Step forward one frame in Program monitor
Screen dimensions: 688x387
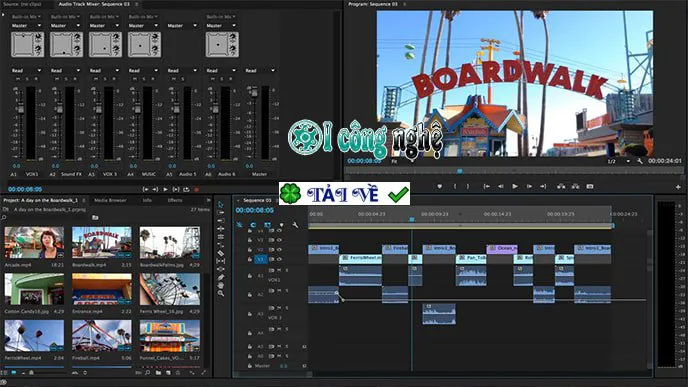tap(529, 186)
